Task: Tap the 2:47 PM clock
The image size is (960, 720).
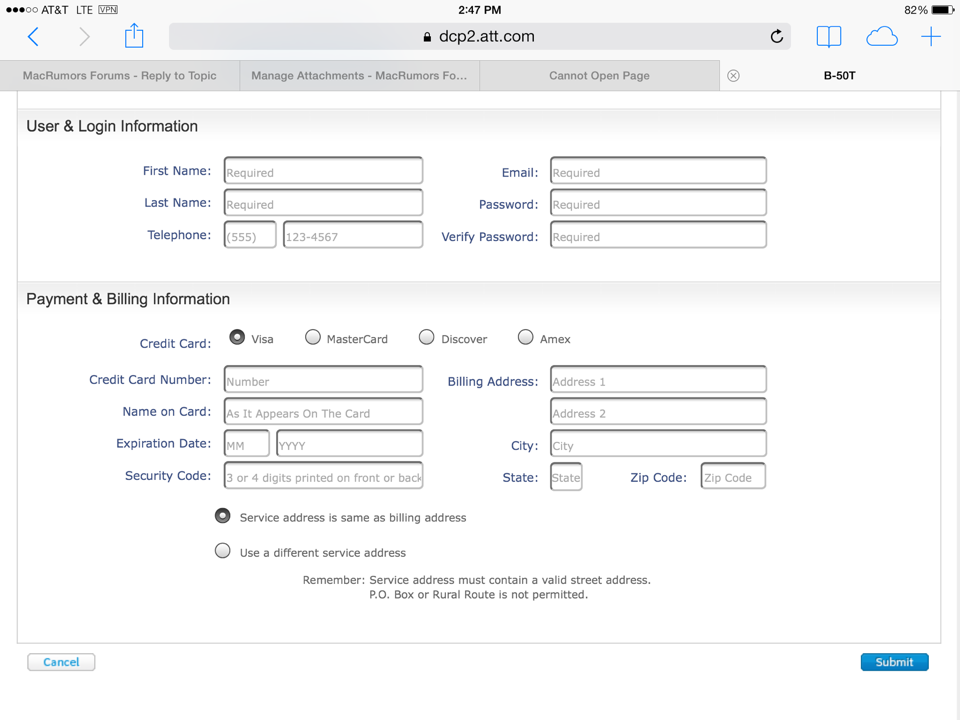Action: (479, 10)
